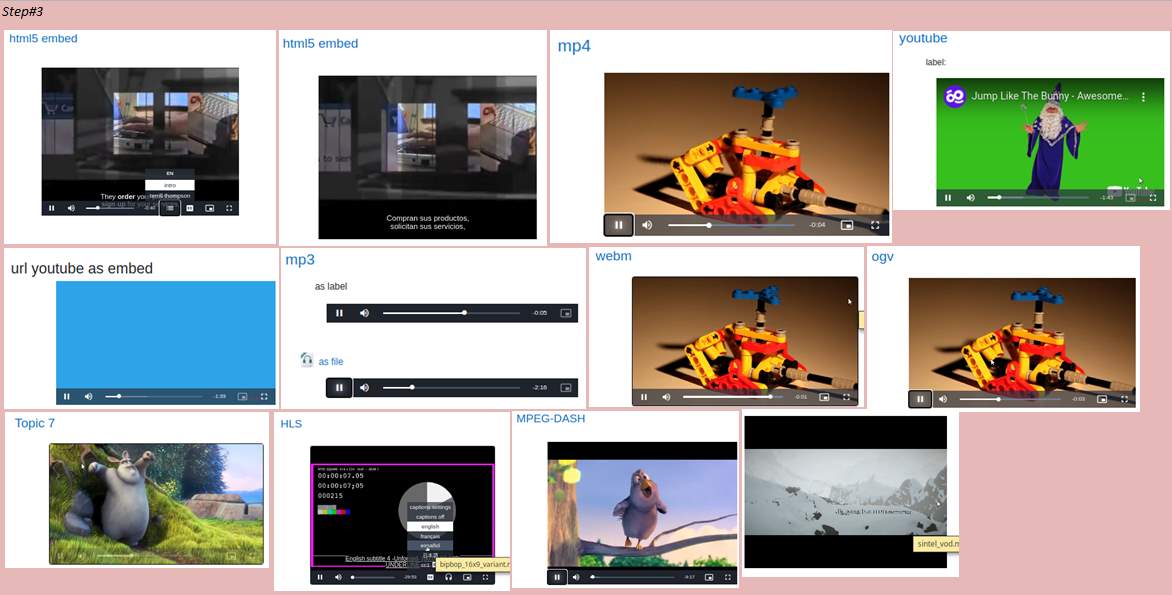The height and width of the screenshot is (595, 1172).
Task: Enter fullscreen on the youtube player
Action: point(1153,198)
